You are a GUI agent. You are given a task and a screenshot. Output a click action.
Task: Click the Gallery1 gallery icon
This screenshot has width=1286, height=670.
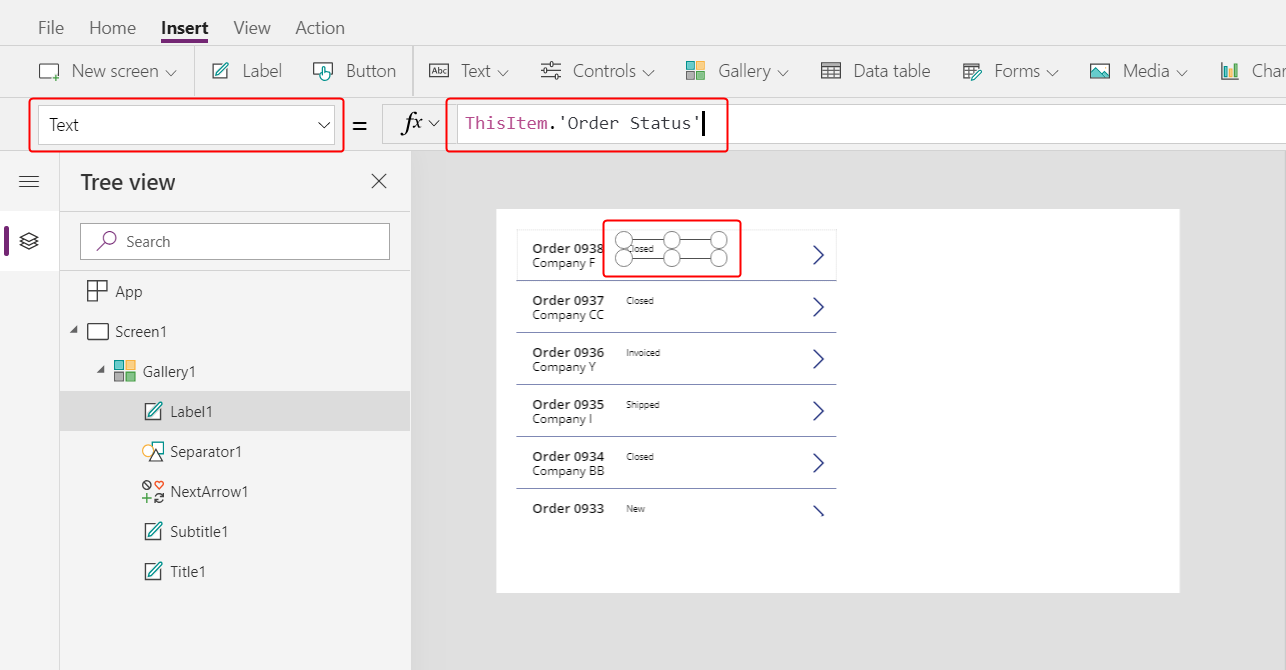pos(124,371)
